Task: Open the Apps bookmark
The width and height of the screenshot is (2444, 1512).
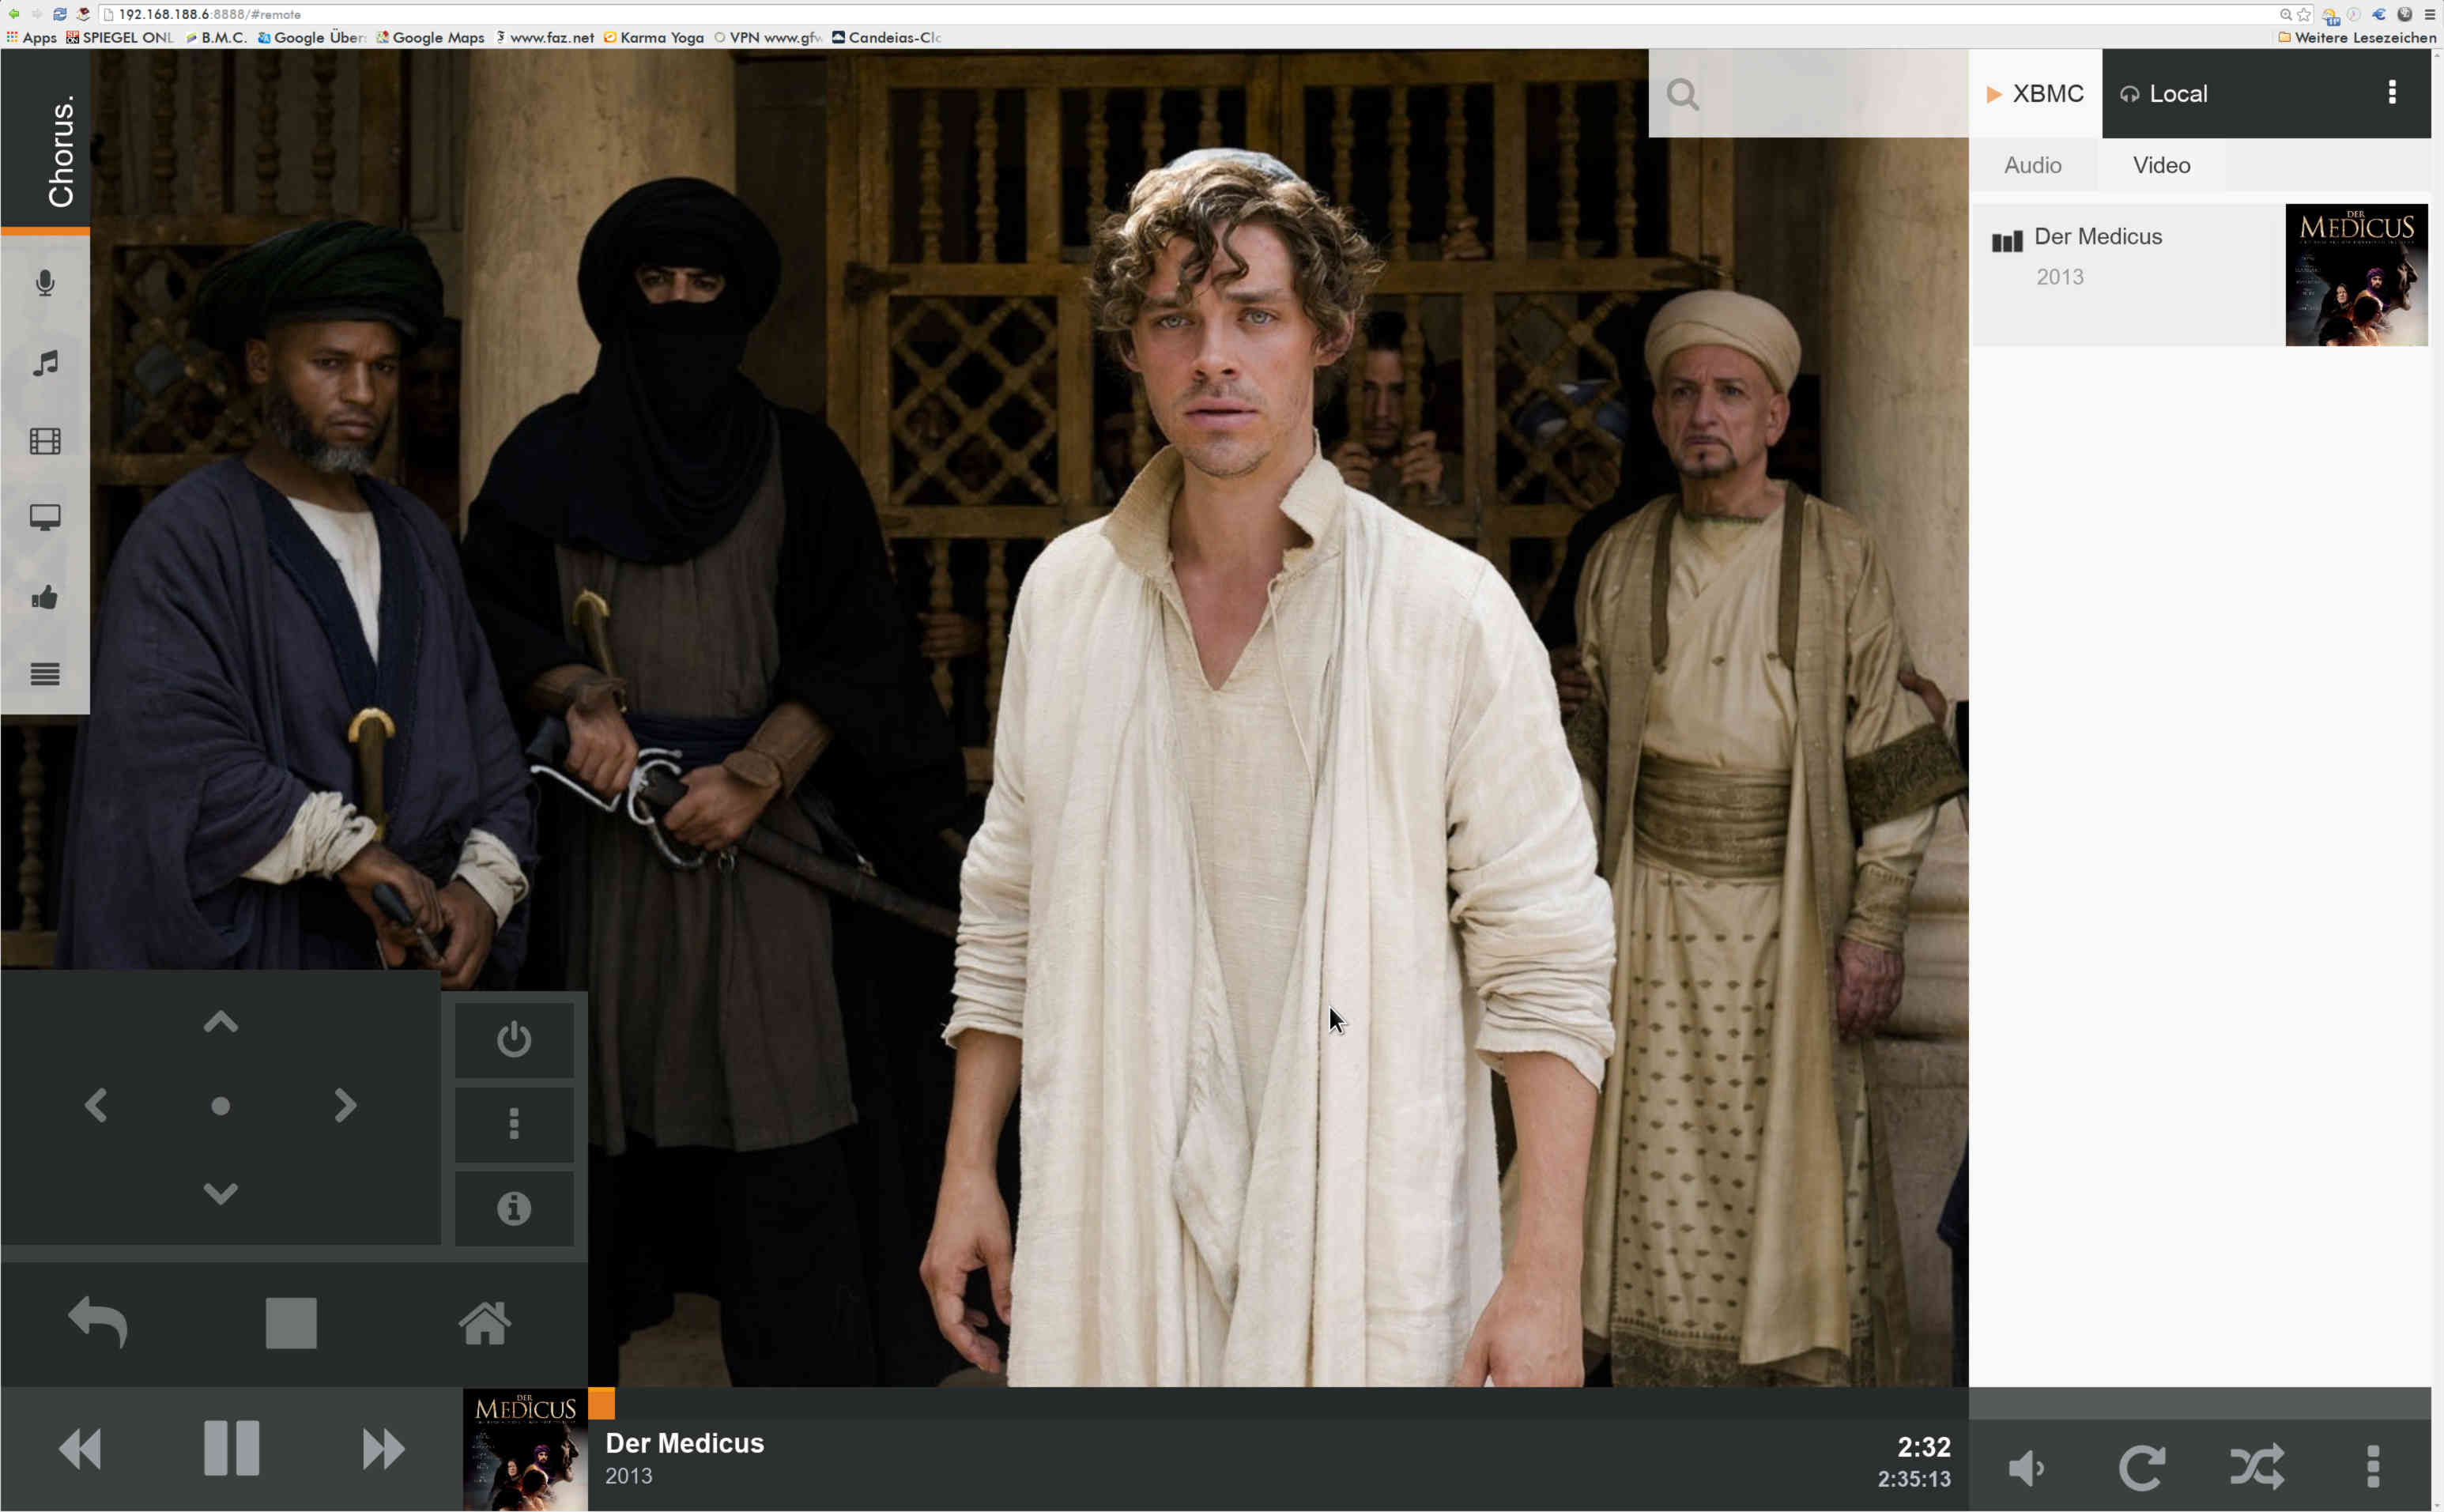Action: [31, 38]
